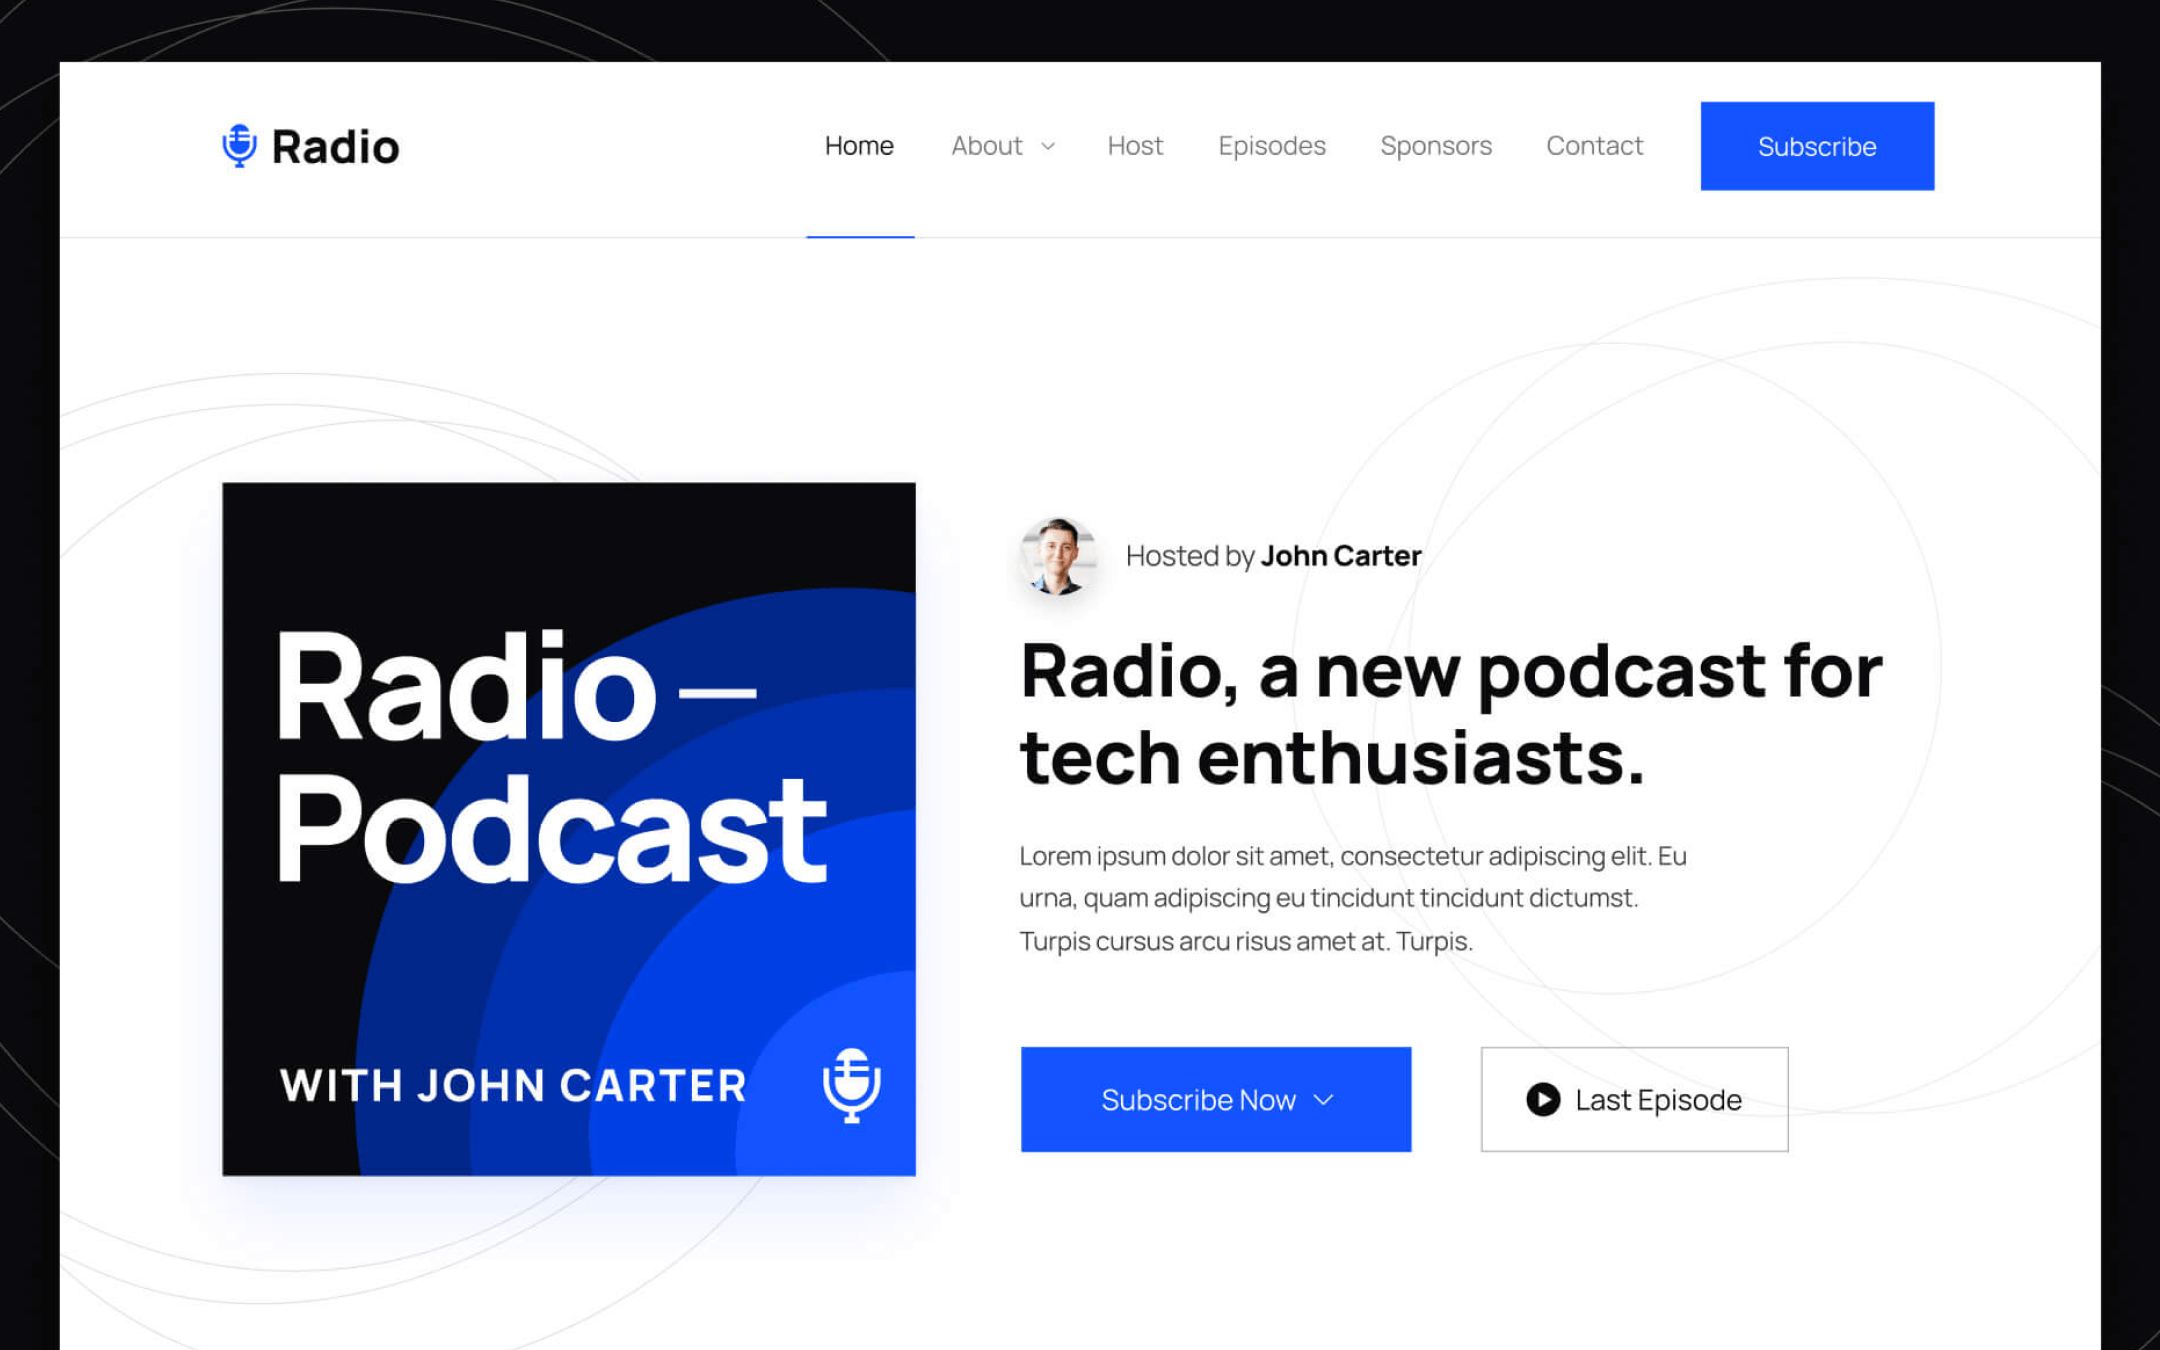Click the Radio microphone logo icon
Image resolution: width=2160 pixels, height=1350 pixels.
(x=239, y=146)
